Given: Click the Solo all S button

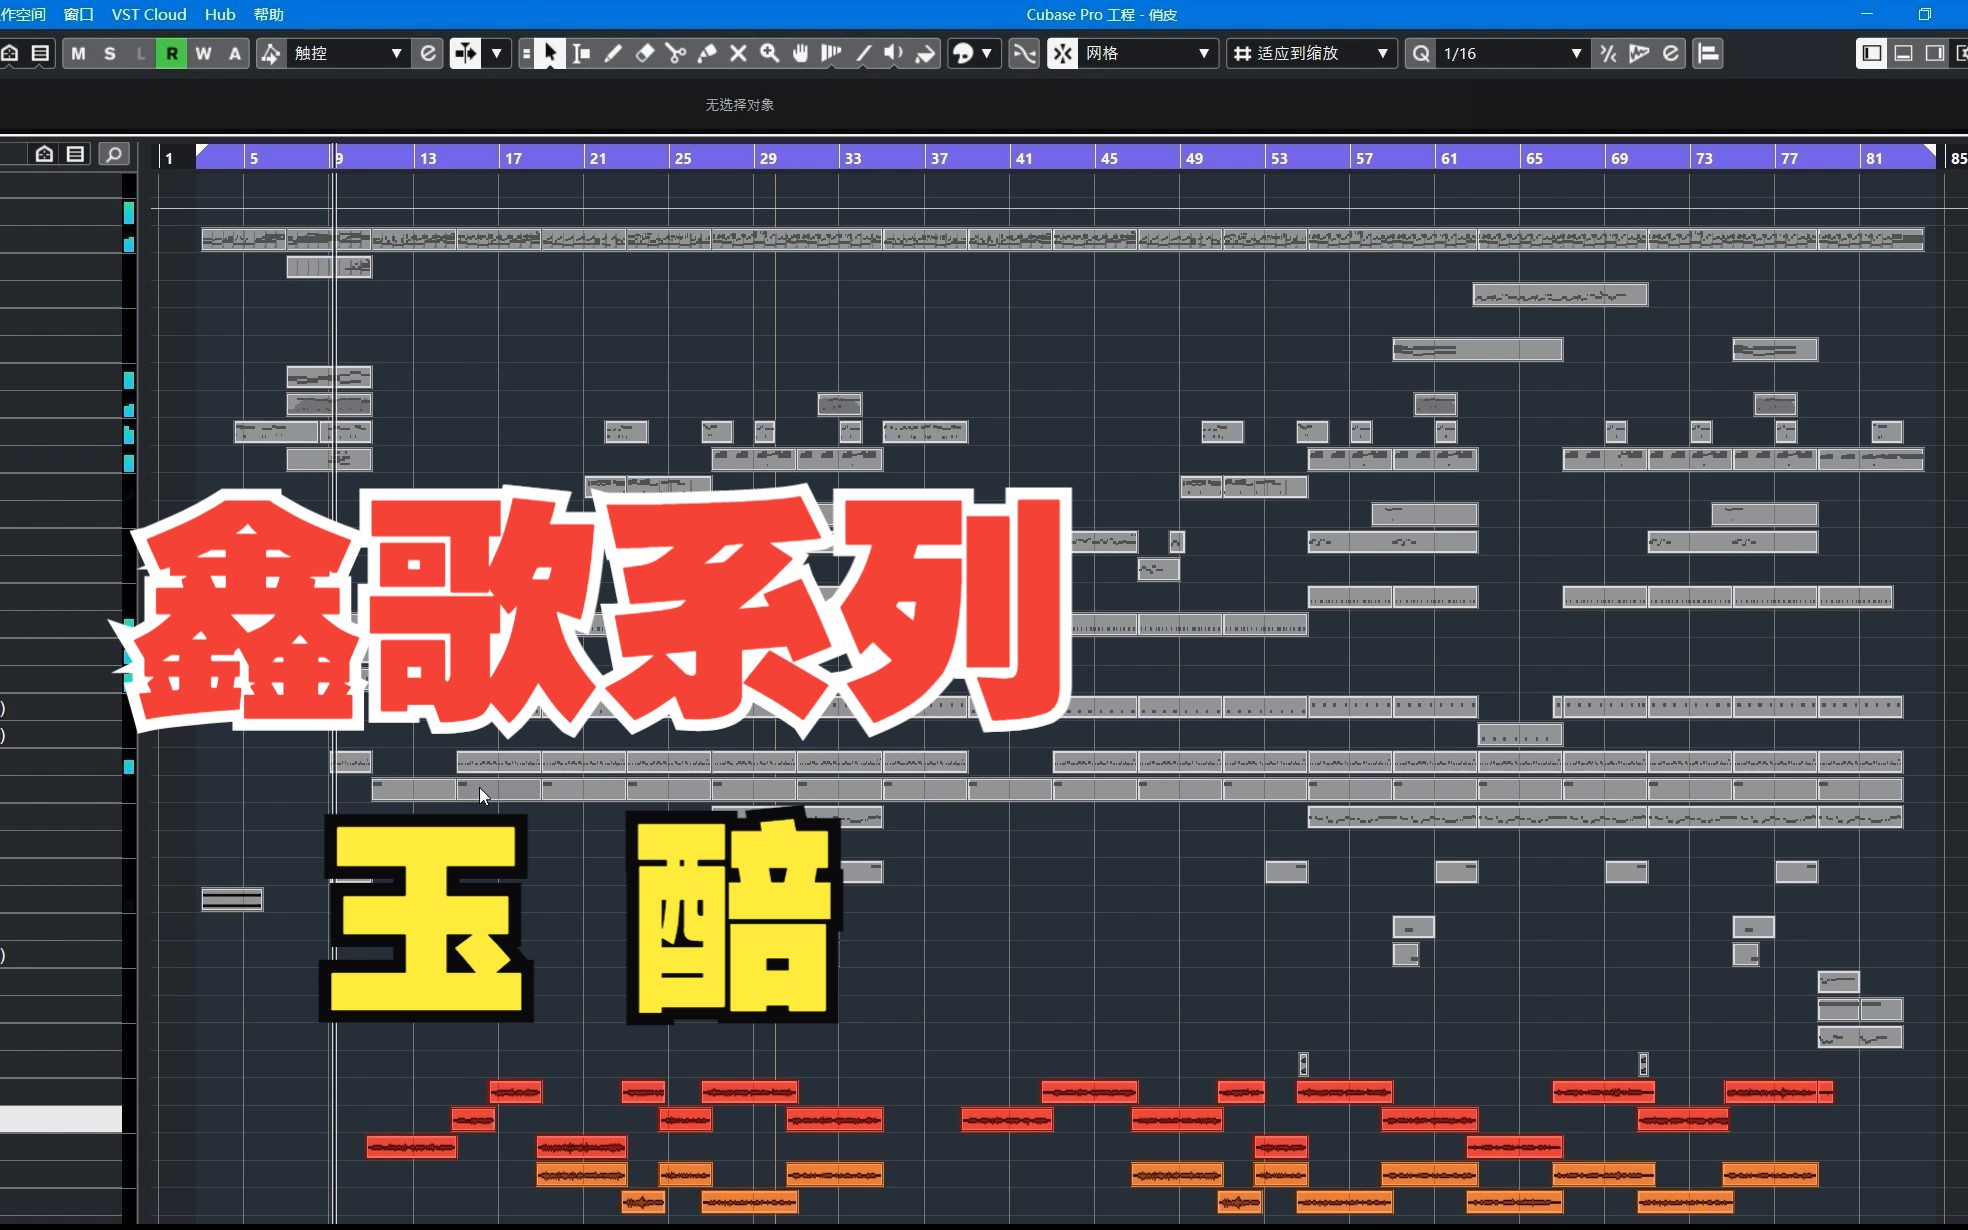Looking at the screenshot, I should point(109,53).
